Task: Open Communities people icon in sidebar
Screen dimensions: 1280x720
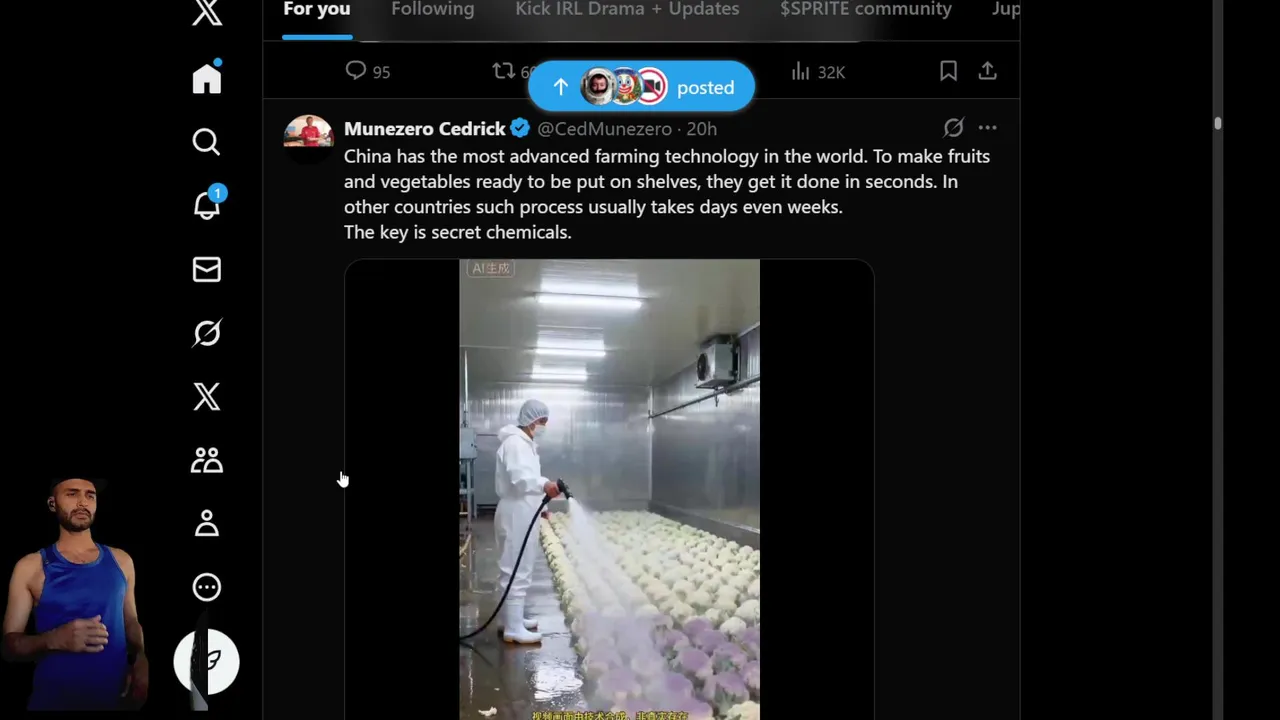Action: point(207,460)
